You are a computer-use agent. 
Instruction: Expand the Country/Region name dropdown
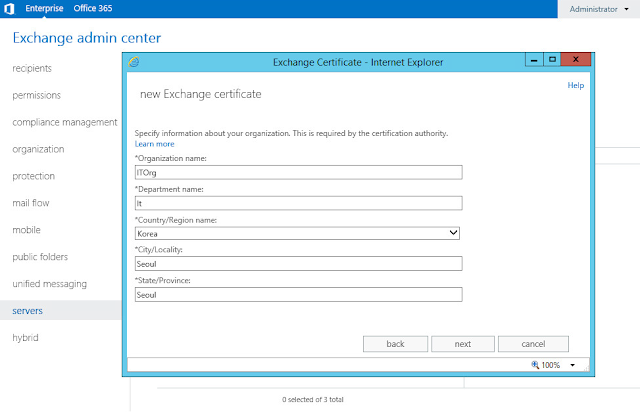[453, 233]
